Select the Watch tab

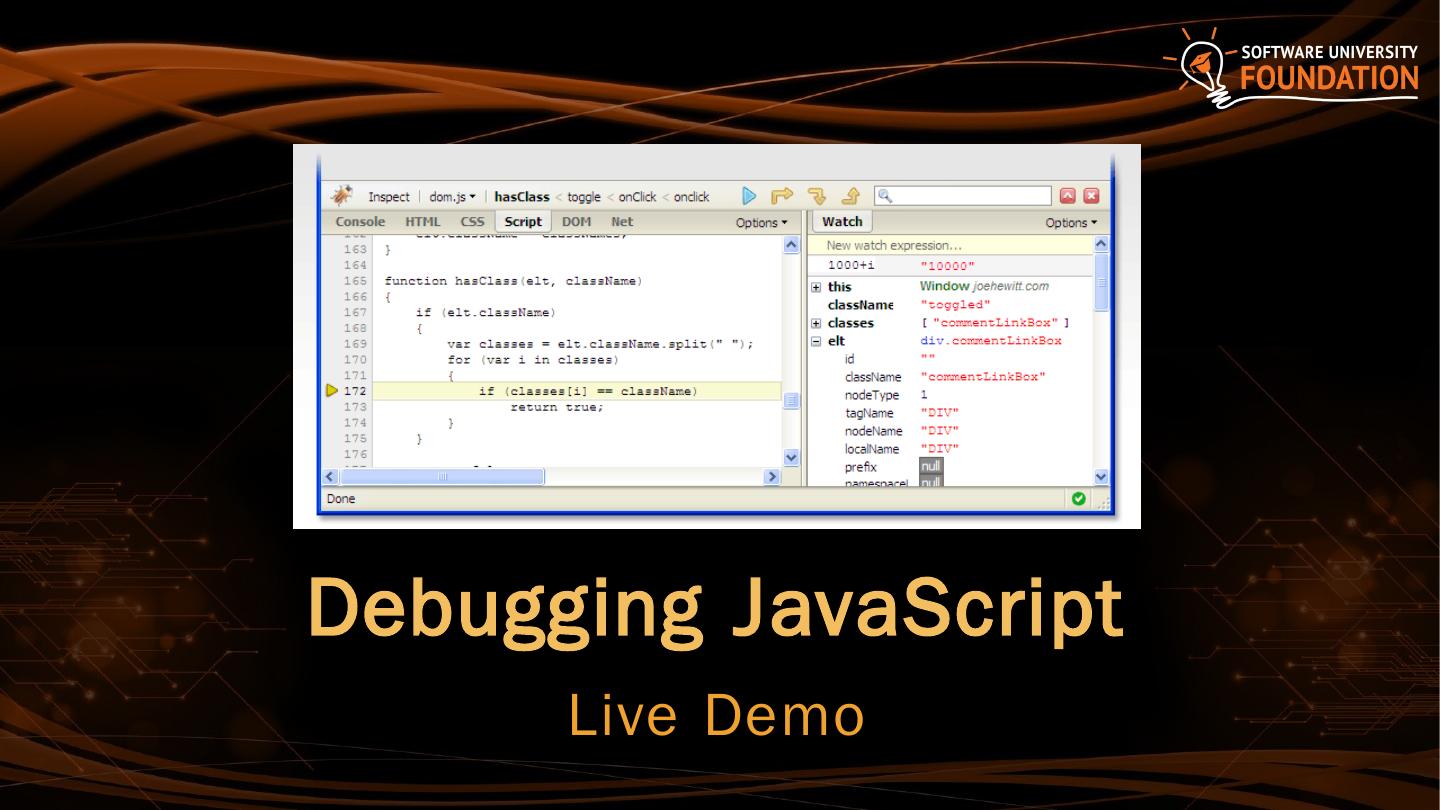coord(842,222)
